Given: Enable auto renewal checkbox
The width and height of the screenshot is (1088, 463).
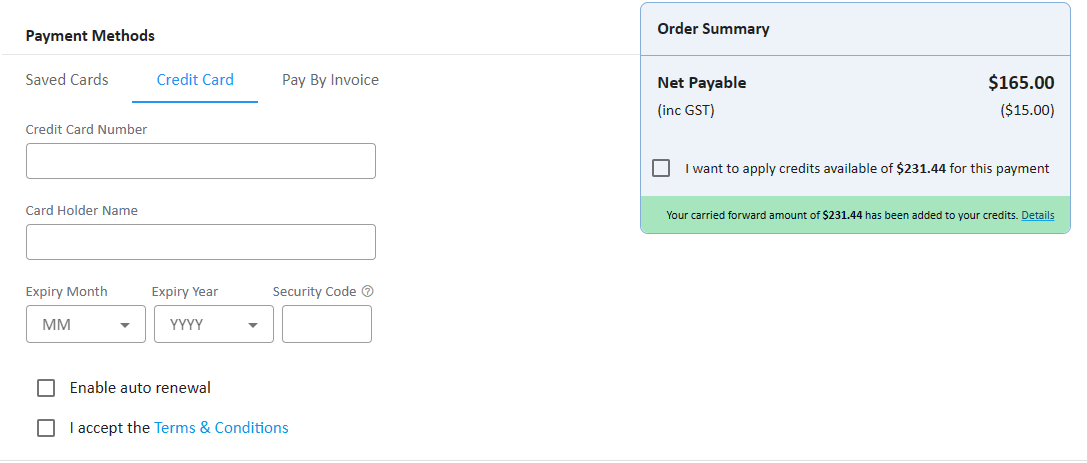Looking at the screenshot, I should point(46,388).
